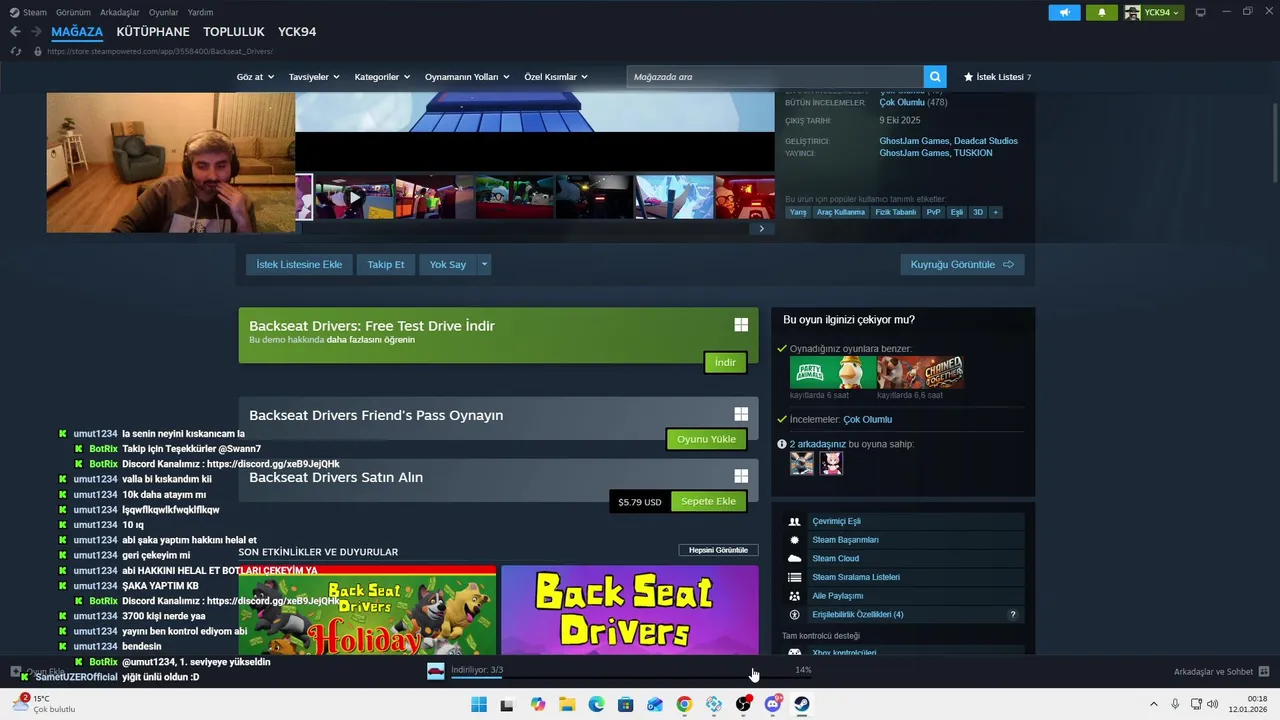The height and width of the screenshot is (720, 1280).
Task: Launch Google Chrome from the taskbar
Action: (x=684, y=704)
